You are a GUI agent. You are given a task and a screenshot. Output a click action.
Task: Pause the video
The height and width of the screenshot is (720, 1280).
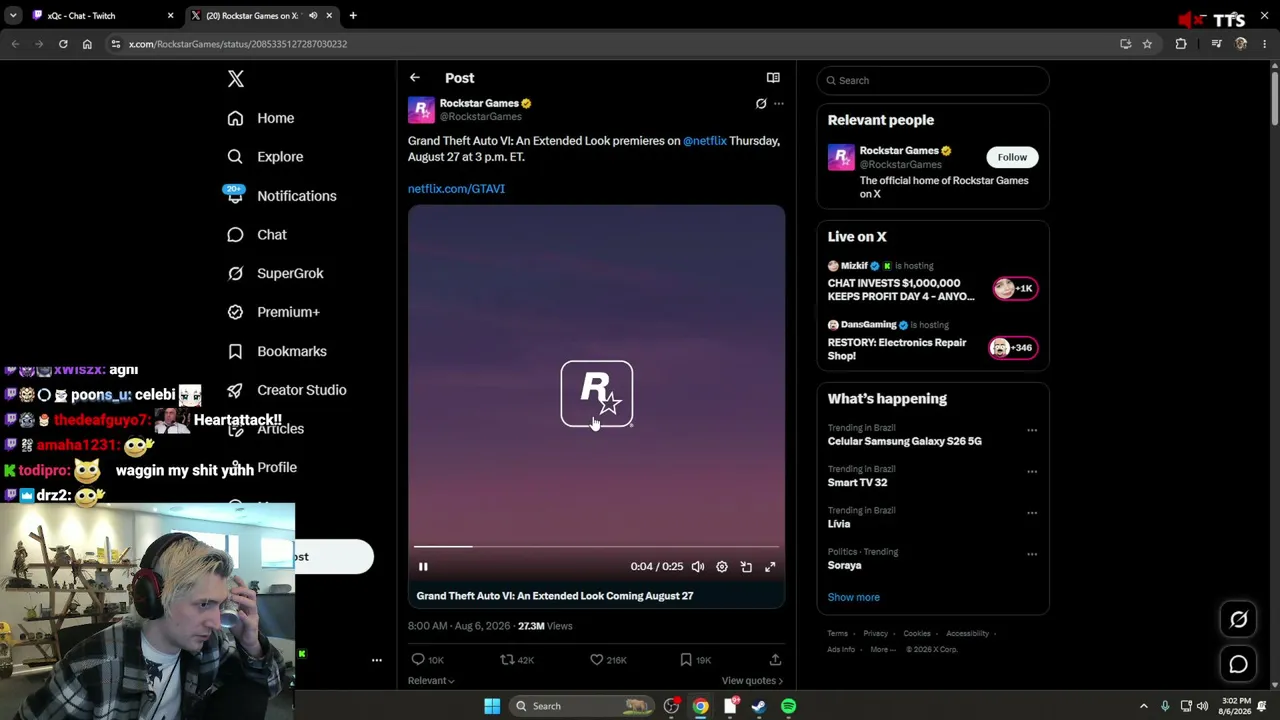point(423,567)
